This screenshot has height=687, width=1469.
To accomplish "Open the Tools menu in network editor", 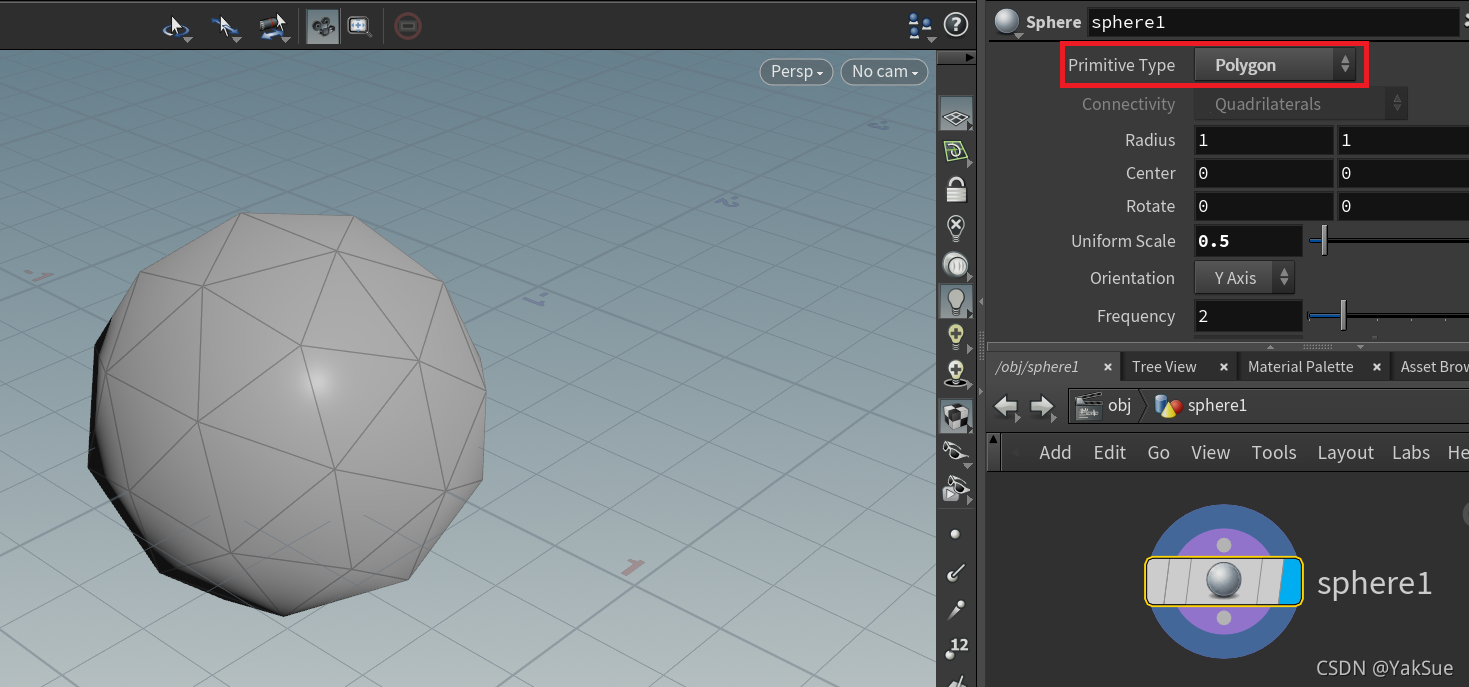I will [1273, 453].
